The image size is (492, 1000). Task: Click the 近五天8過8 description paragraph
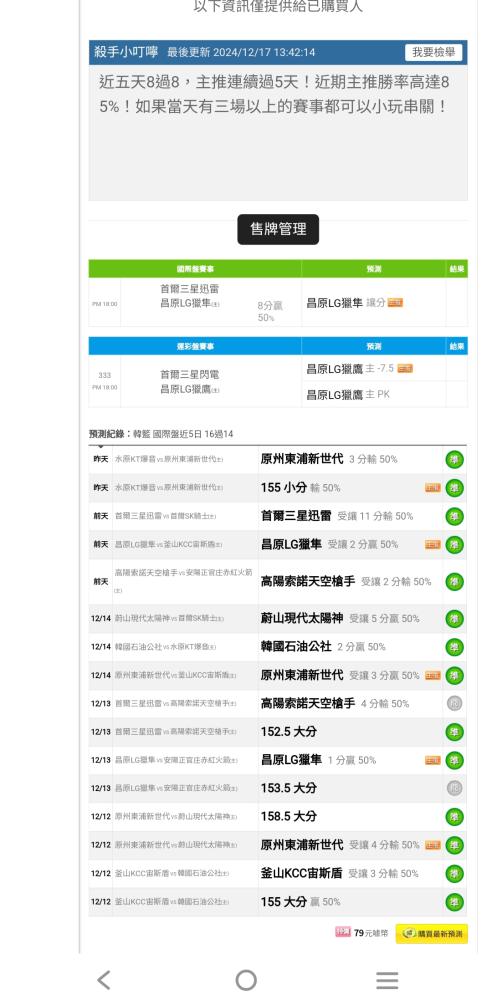(275, 94)
